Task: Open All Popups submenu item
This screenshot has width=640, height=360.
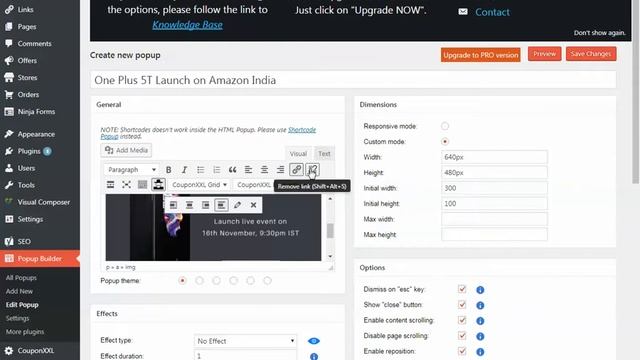Action: point(21,278)
